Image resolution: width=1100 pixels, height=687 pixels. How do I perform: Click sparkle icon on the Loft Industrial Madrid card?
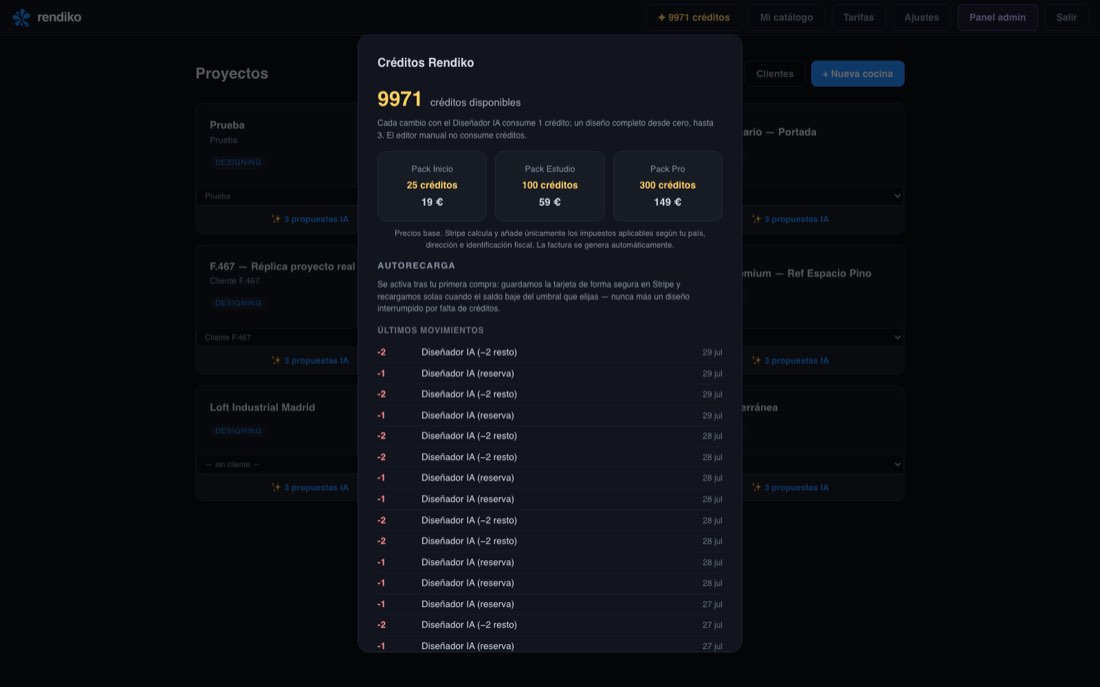pyautogui.click(x=276, y=487)
